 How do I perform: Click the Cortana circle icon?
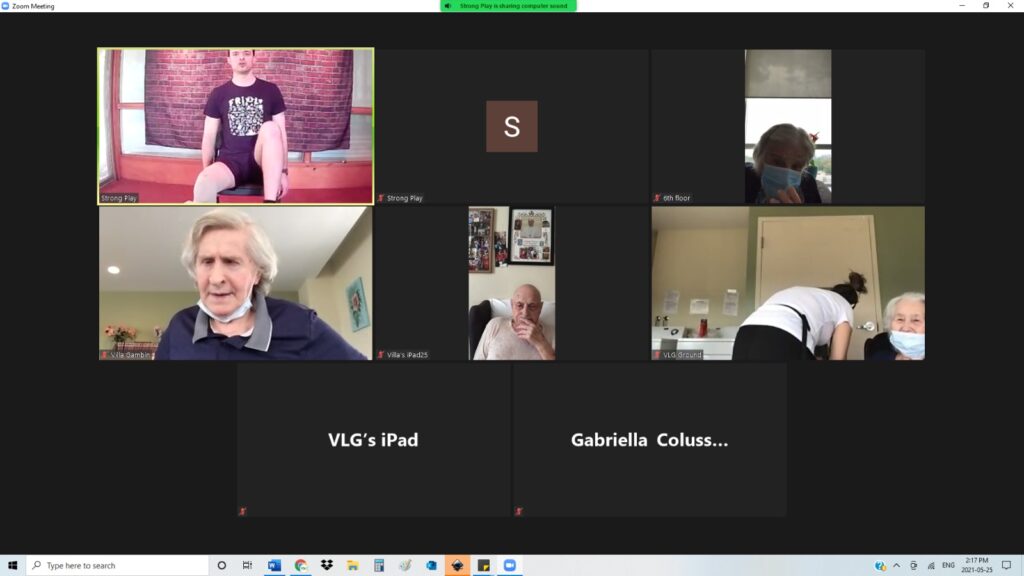(x=221, y=565)
